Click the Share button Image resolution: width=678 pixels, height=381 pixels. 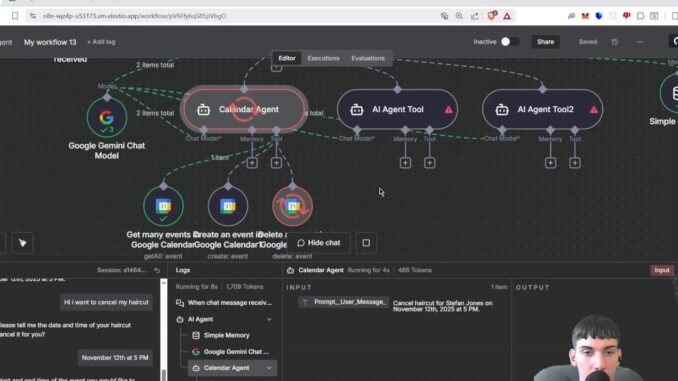pos(545,42)
